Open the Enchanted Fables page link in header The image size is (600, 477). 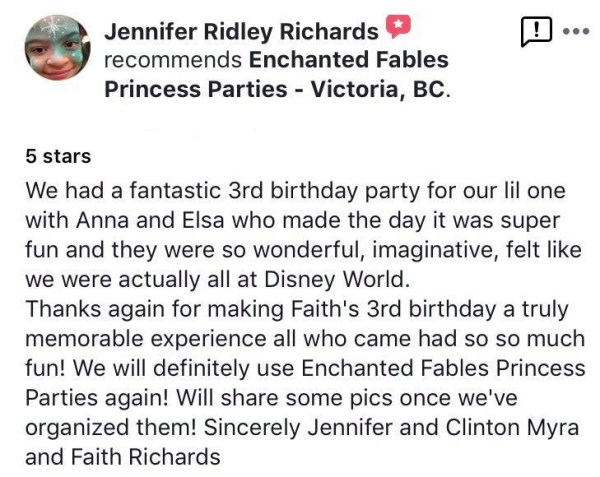pyautogui.click(x=348, y=60)
